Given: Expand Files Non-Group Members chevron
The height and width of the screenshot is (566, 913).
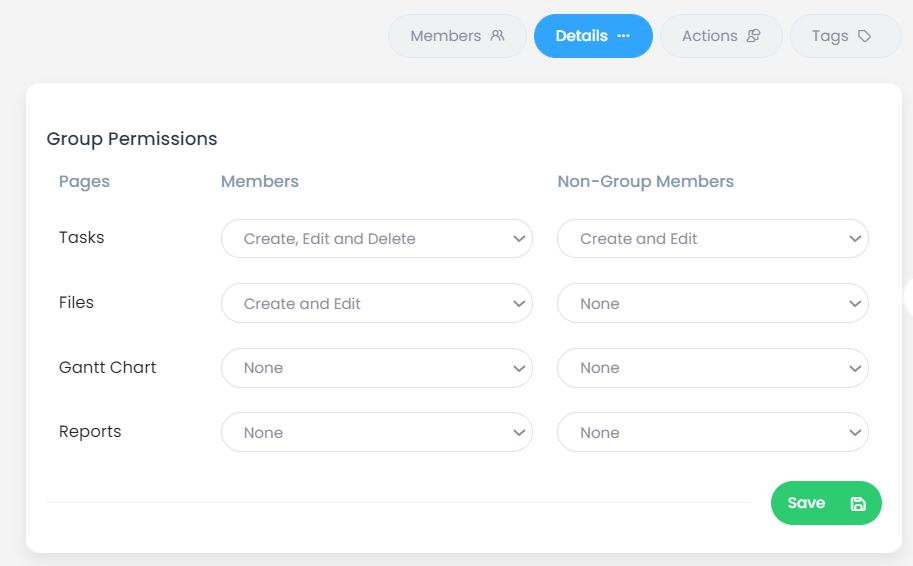Looking at the screenshot, I should tap(855, 303).
